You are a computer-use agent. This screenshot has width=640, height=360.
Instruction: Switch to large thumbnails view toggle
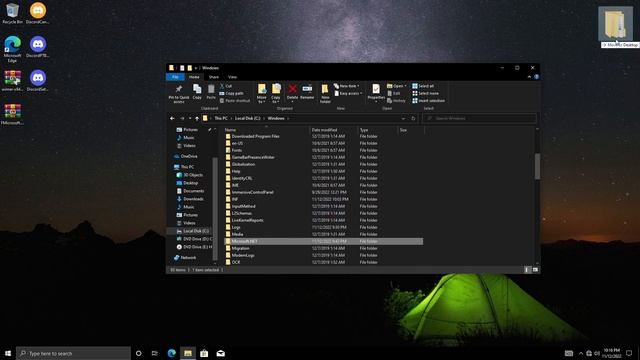535,270
